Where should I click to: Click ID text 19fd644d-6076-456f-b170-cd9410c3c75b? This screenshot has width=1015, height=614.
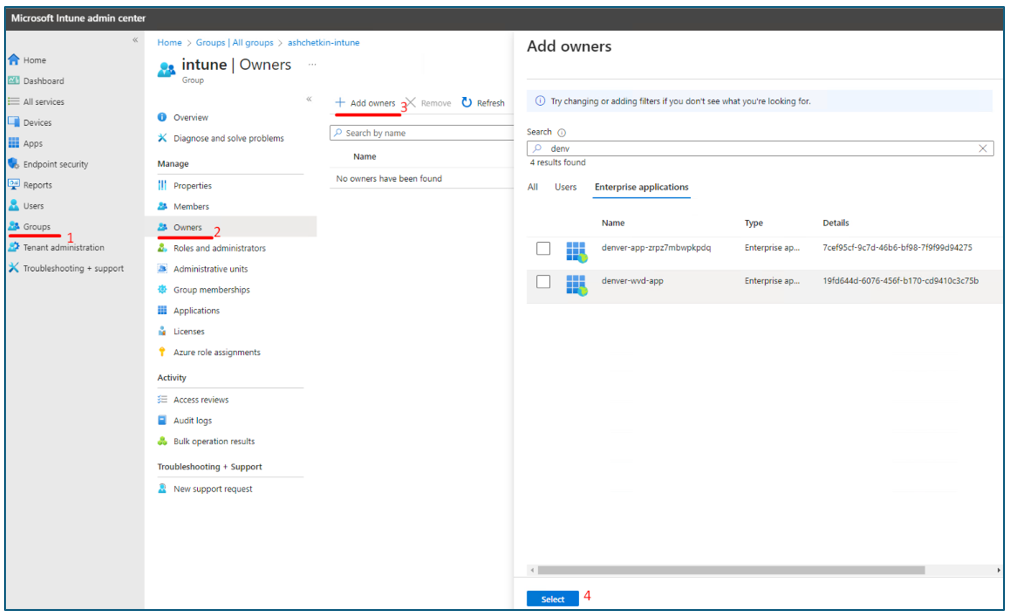900,281
